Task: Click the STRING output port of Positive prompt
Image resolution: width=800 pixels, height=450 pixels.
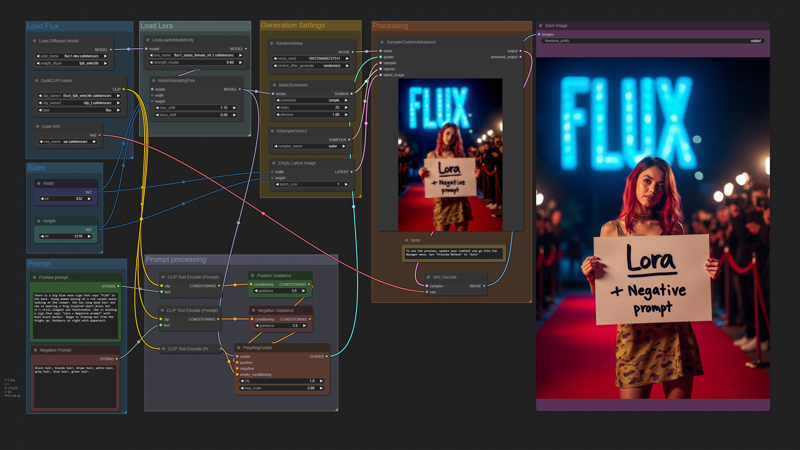Action: [x=118, y=286]
